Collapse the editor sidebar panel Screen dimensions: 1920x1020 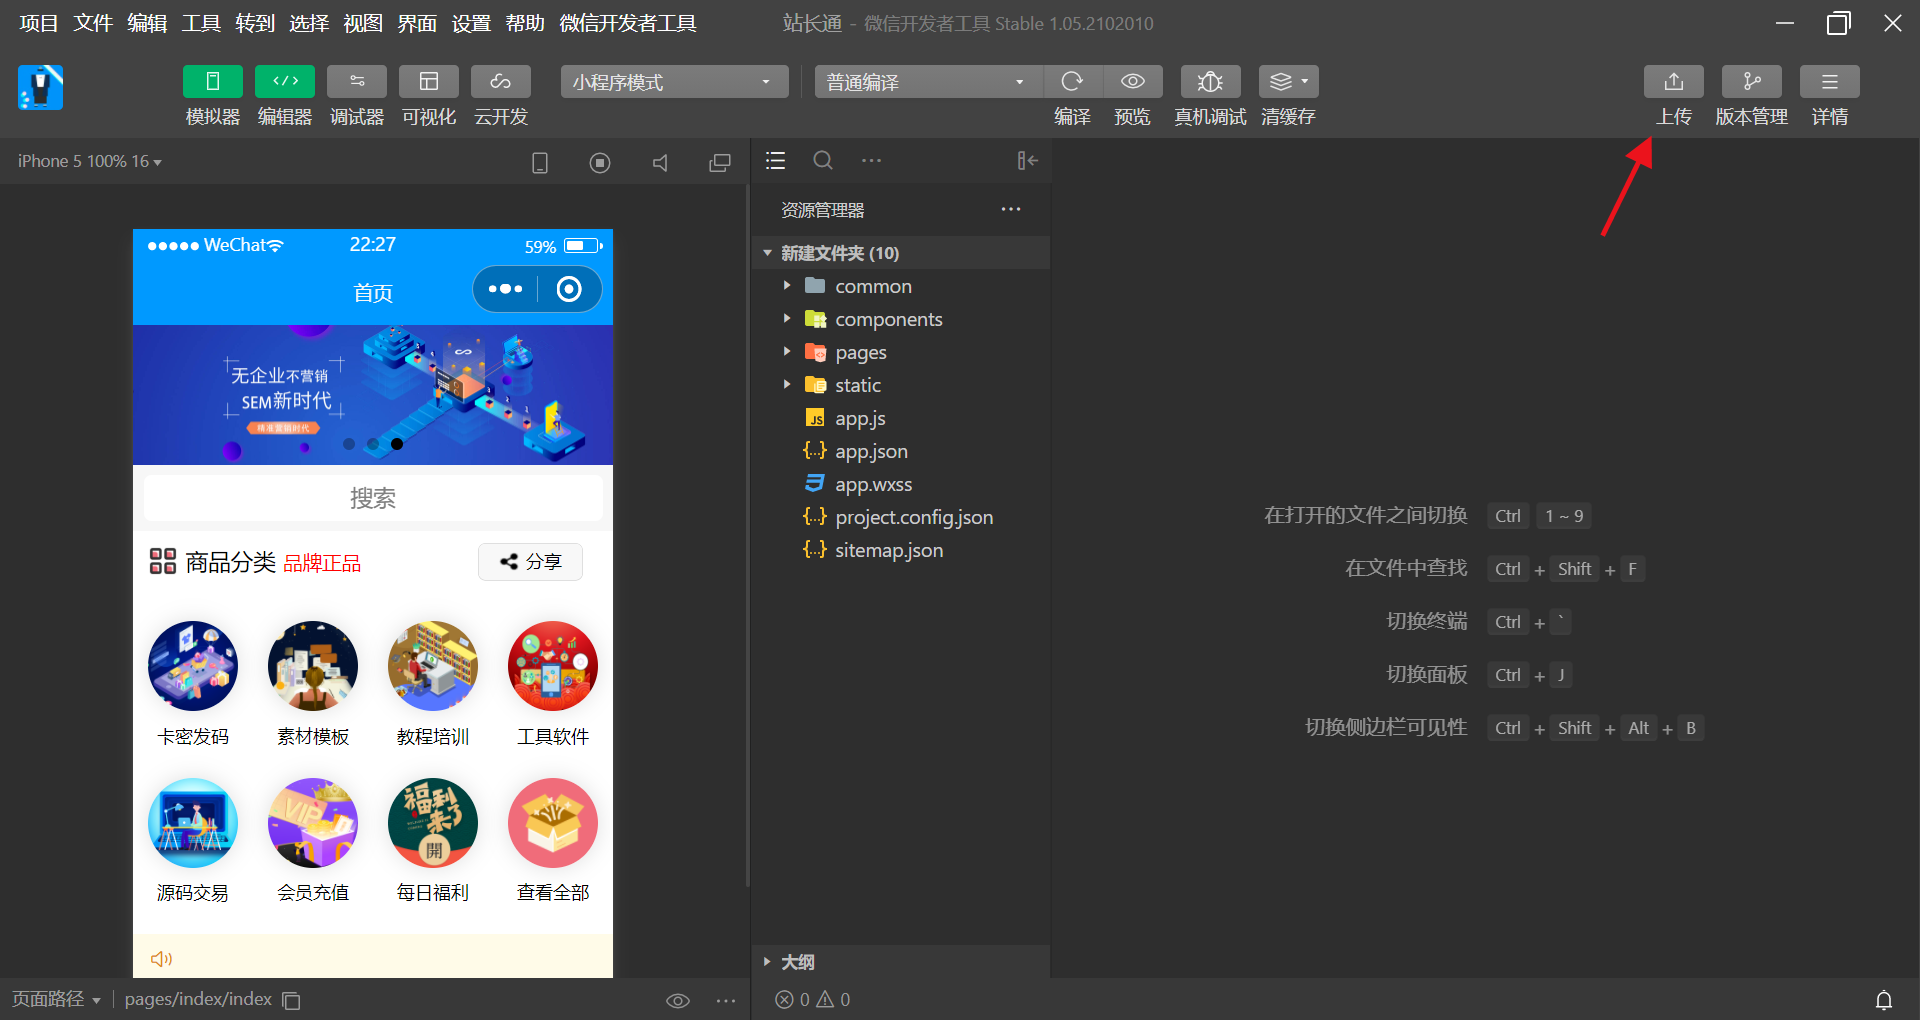pos(1028,161)
